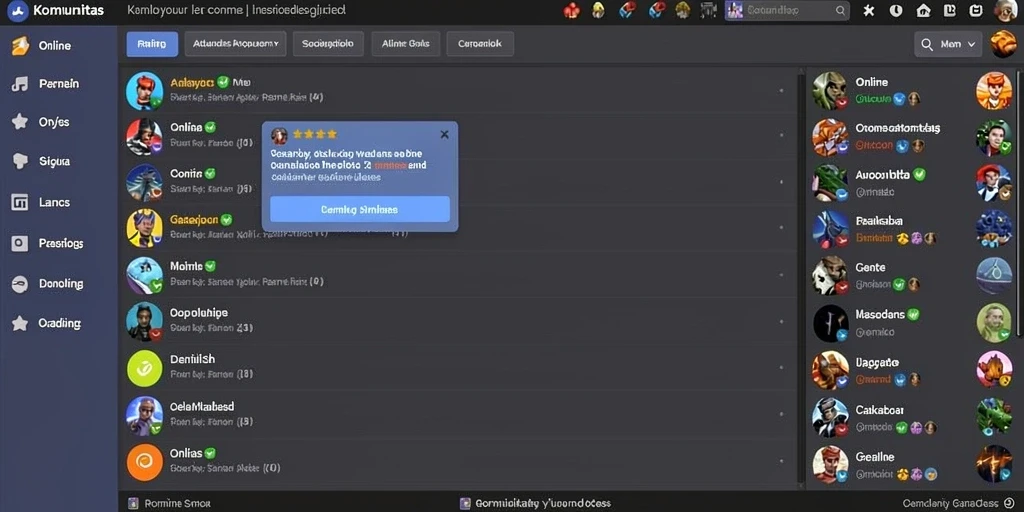This screenshot has width=1024, height=512.
Task: Click the green check badge next to Anlayoc
Action: tap(223, 82)
